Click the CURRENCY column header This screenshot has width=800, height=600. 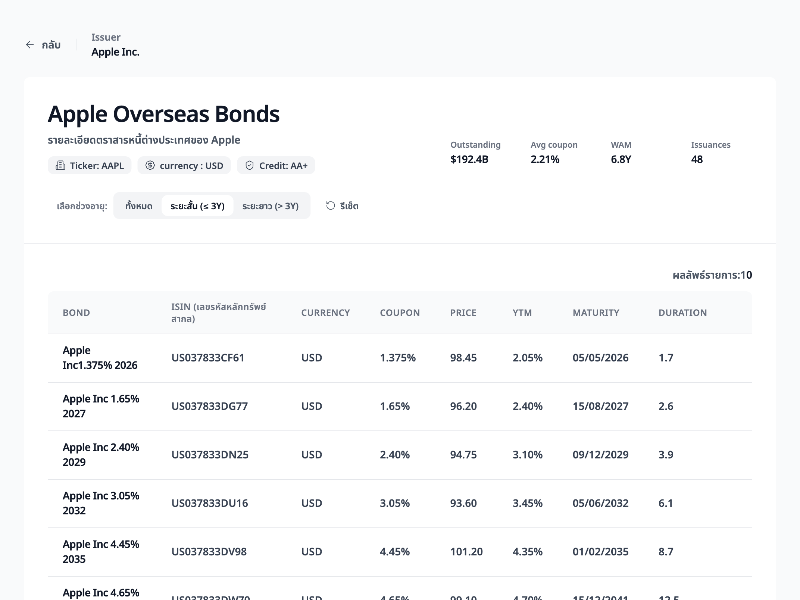pyautogui.click(x=326, y=313)
